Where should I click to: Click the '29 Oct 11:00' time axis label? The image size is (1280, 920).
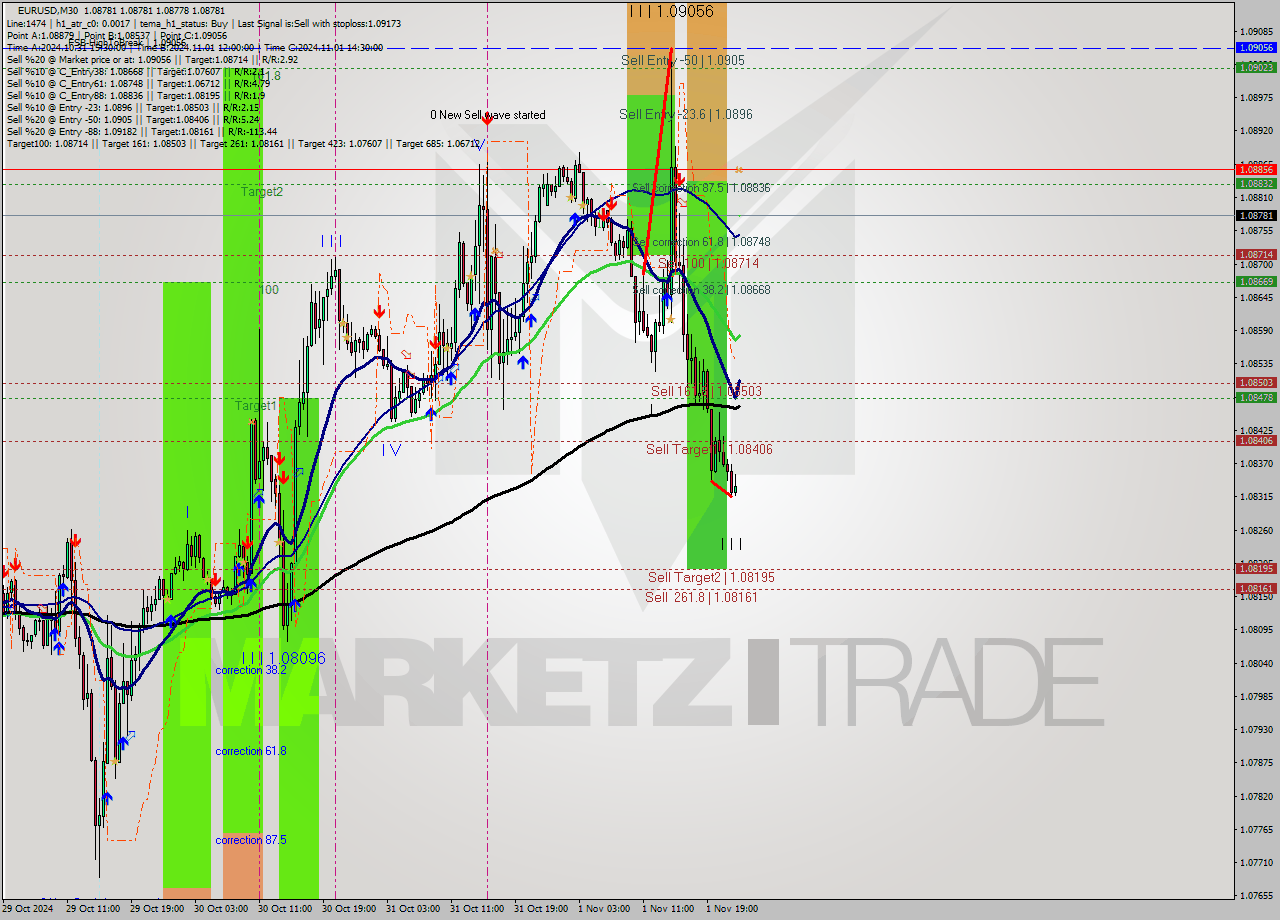92,909
